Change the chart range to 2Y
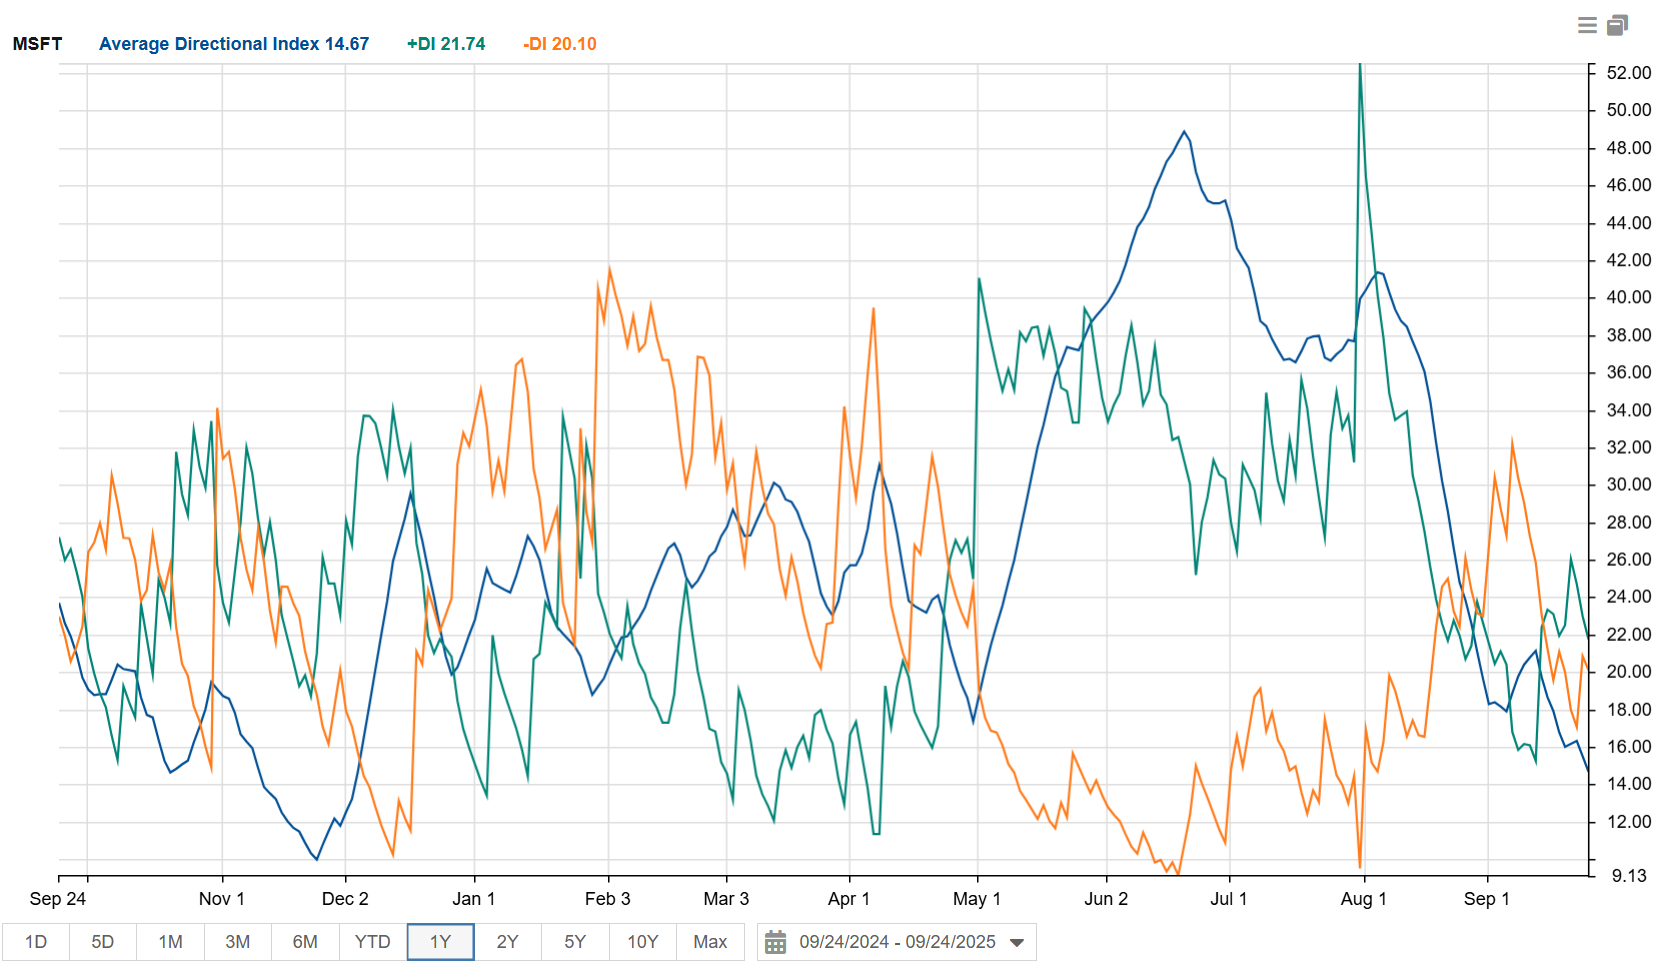This screenshot has width=1674, height=970. [x=507, y=942]
